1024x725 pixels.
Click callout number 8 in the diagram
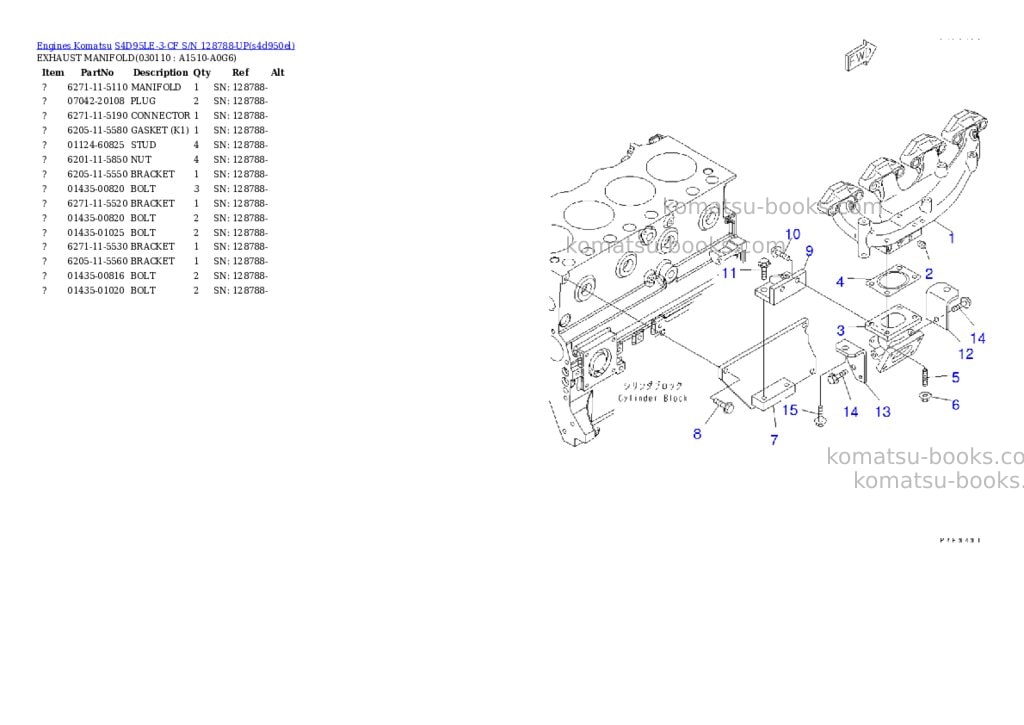[697, 434]
